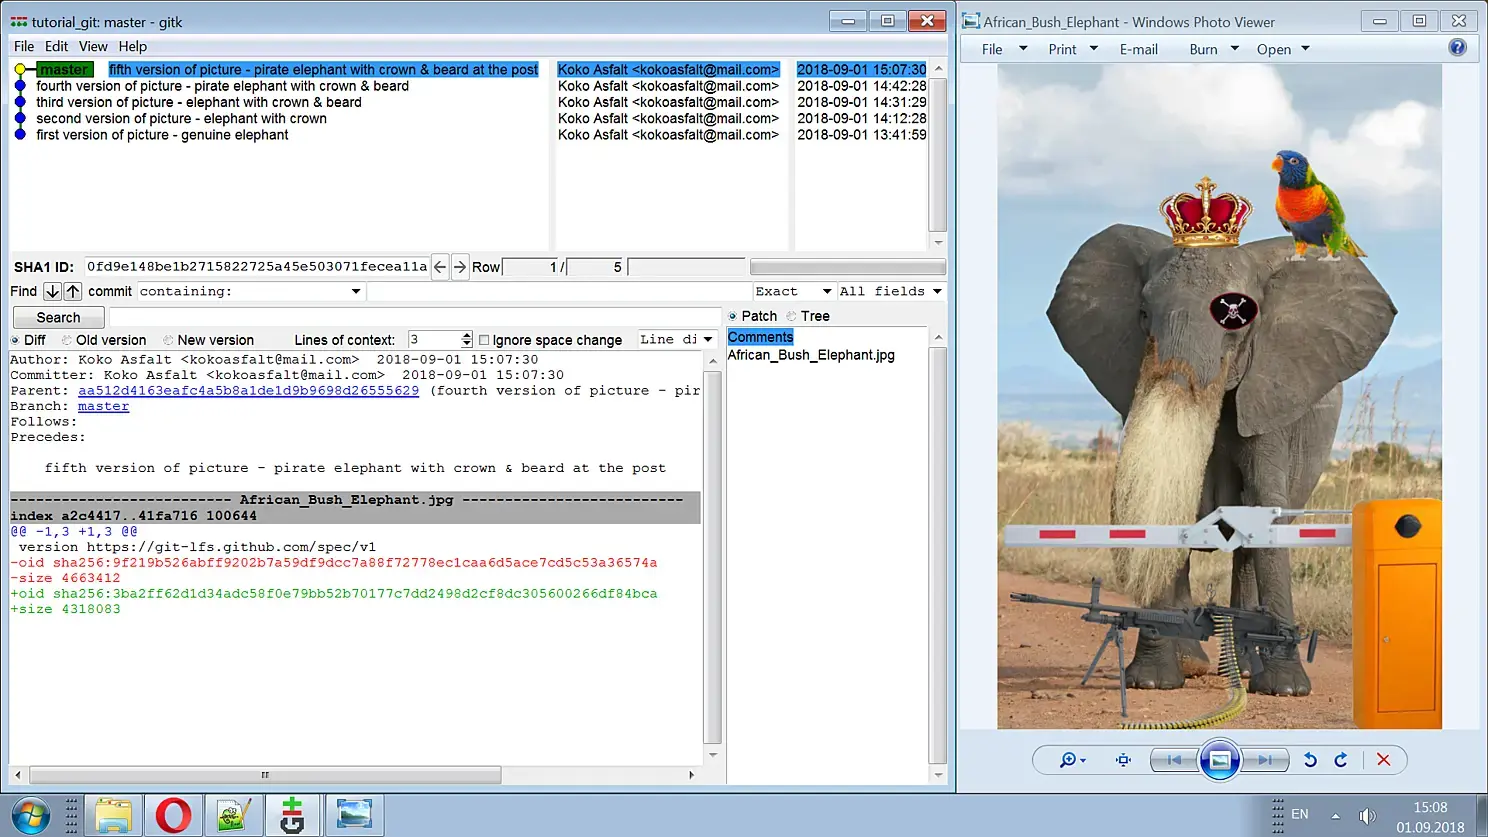Rotate photo clockwise in Photo Viewer
This screenshot has height=837, width=1488.
[1341, 760]
